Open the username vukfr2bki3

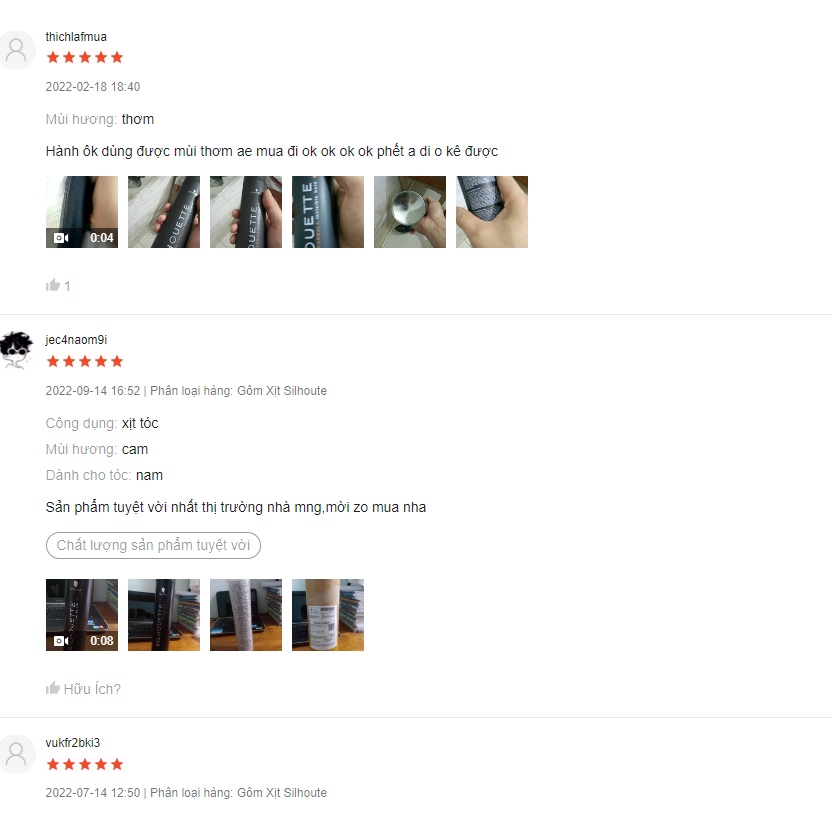tap(73, 742)
